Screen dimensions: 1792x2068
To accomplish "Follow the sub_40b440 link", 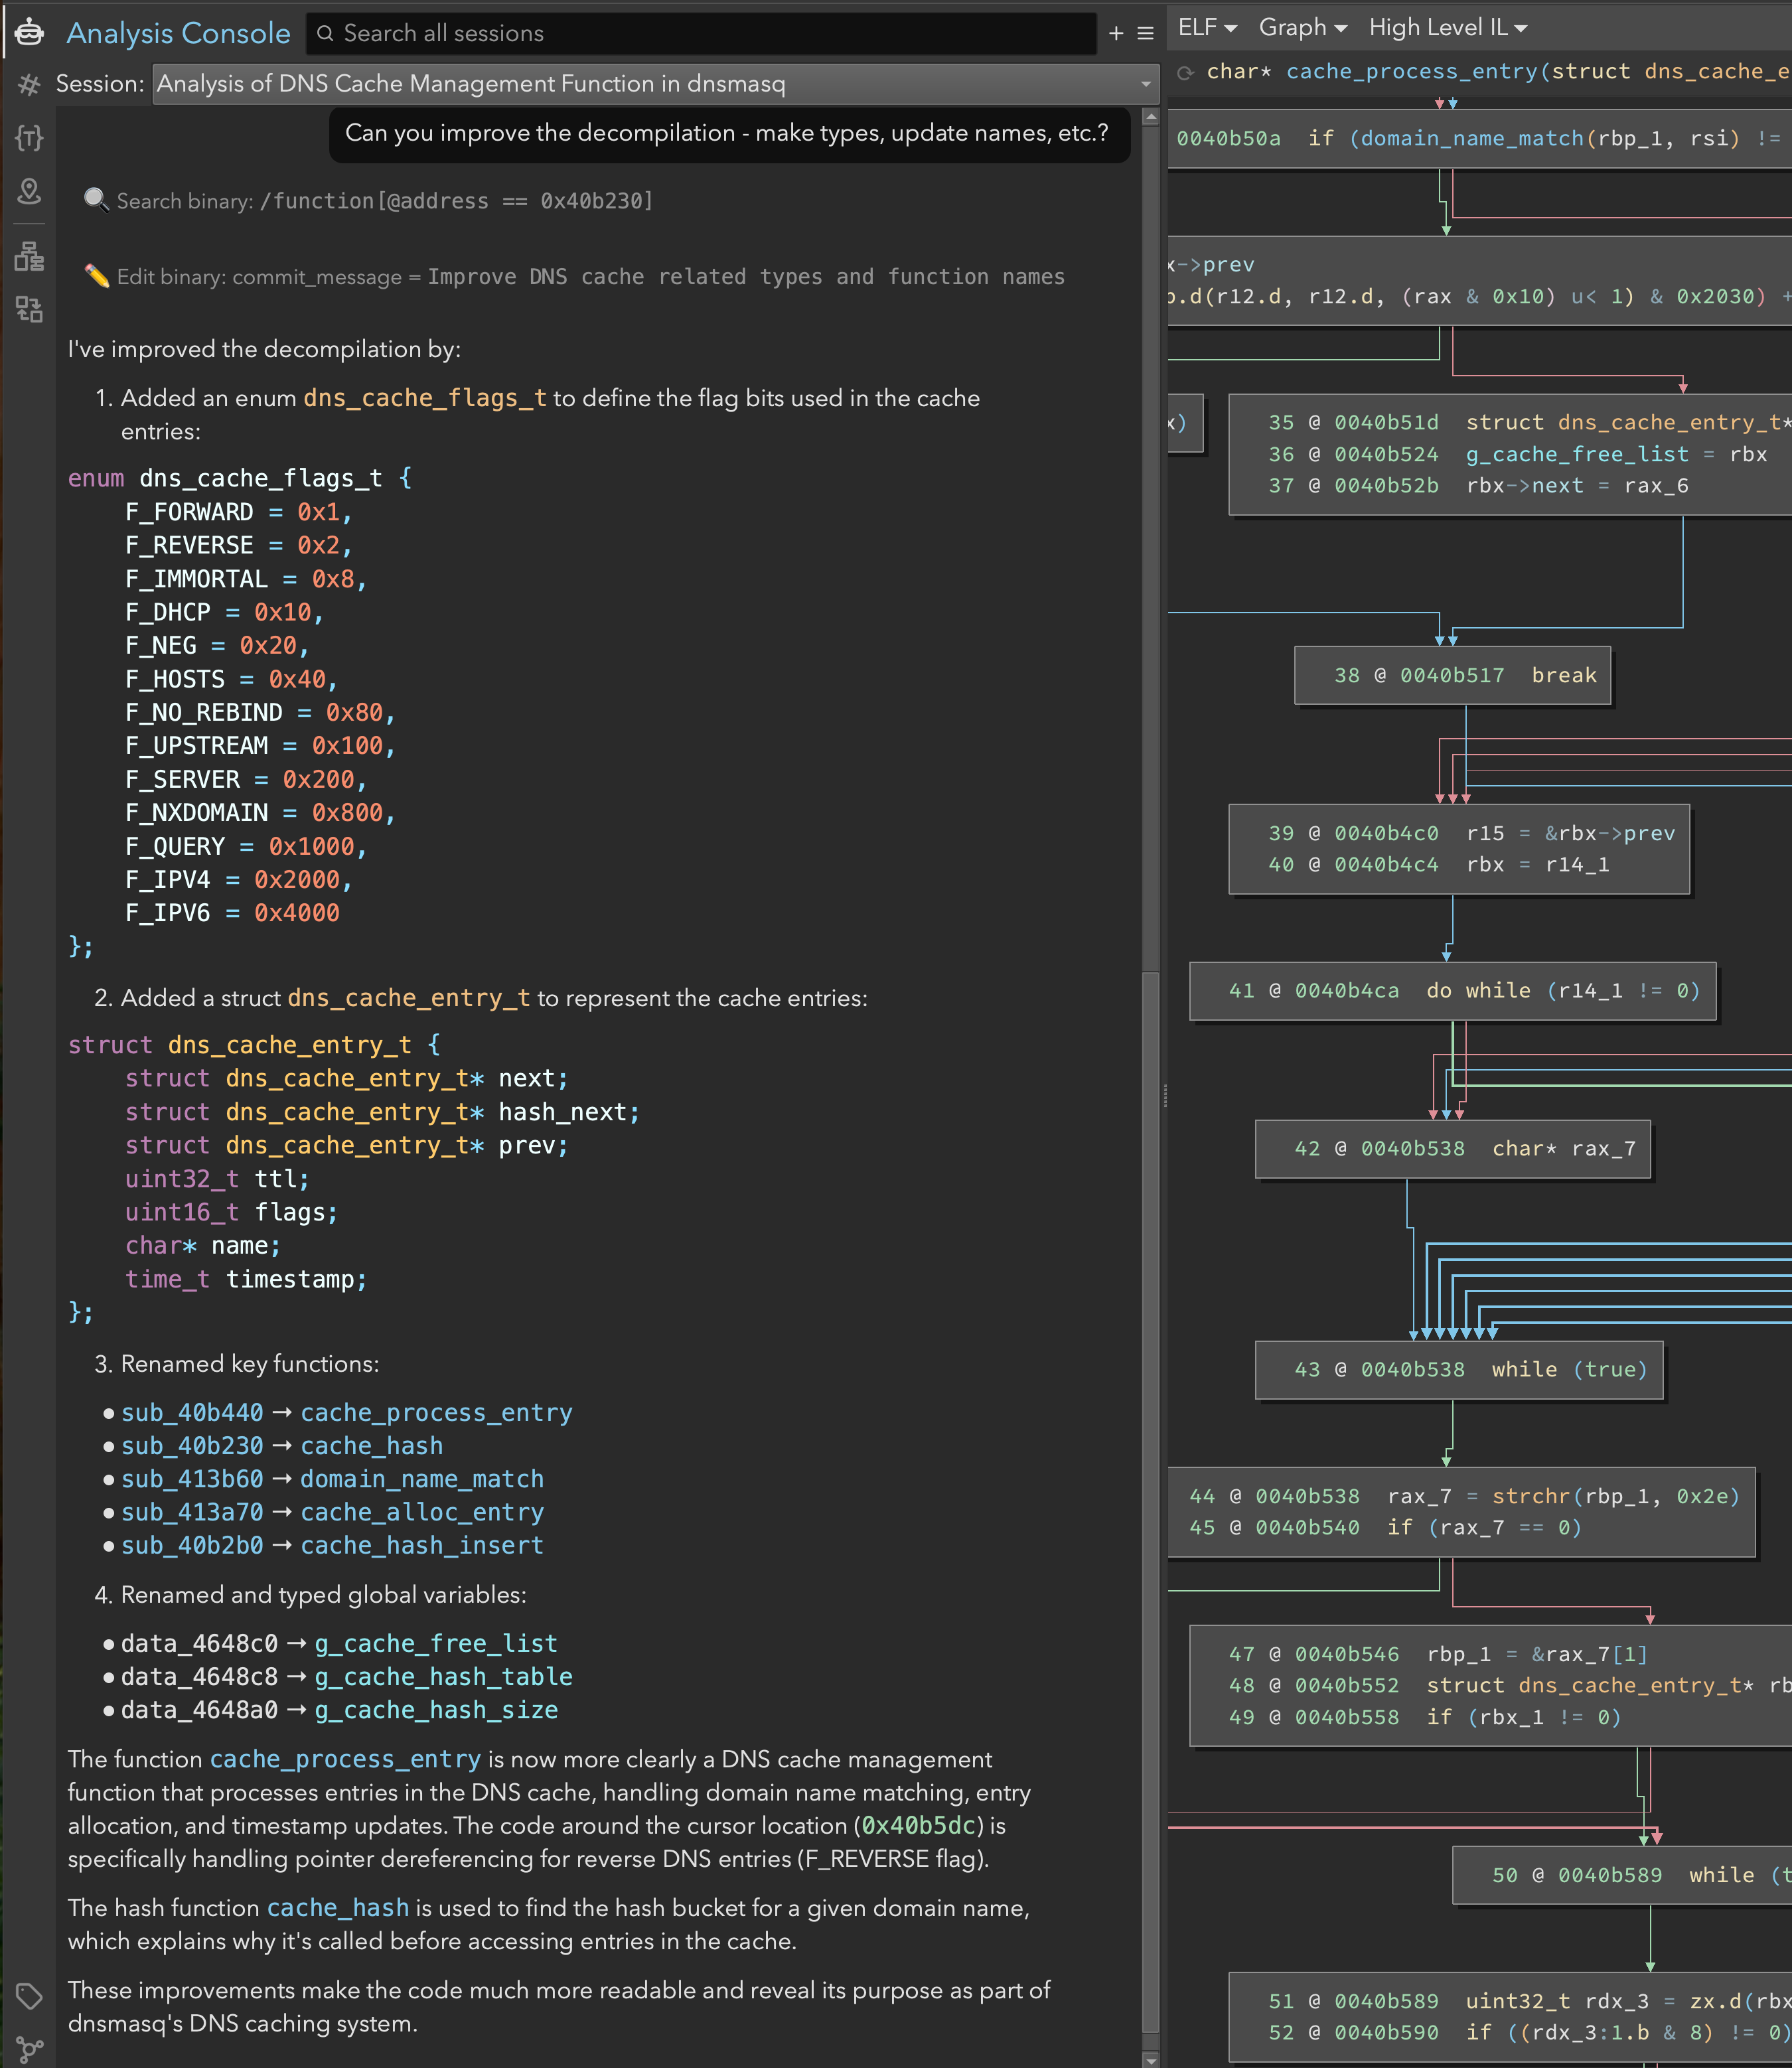I will pyautogui.click(x=192, y=1412).
